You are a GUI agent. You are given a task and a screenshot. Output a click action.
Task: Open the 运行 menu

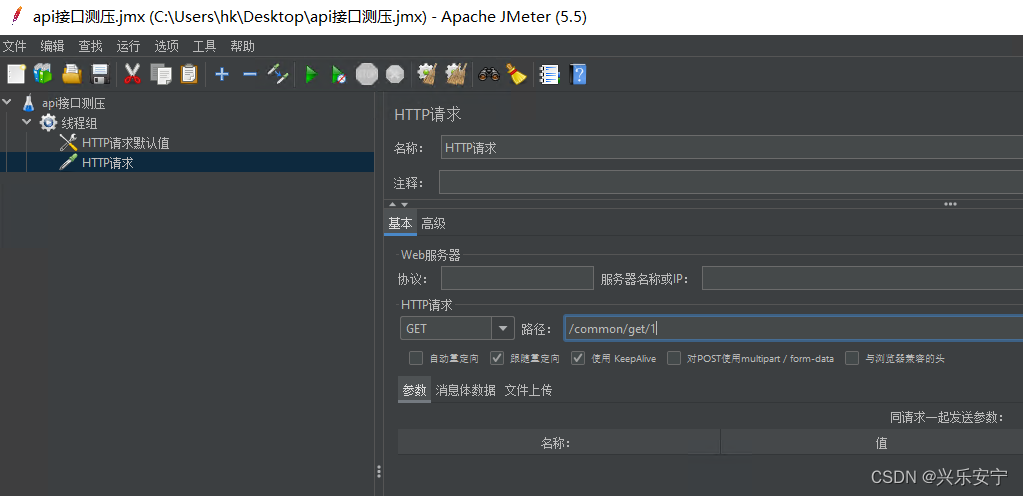coord(128,46)
